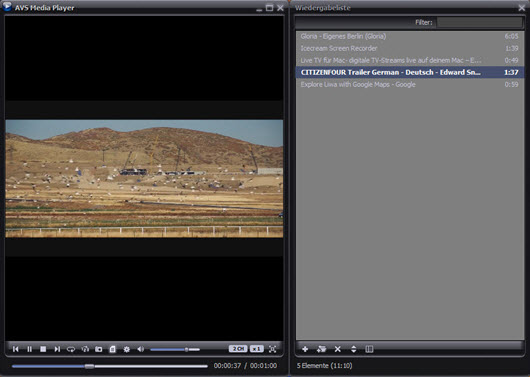Adjust the volume slider
This screenshot has height=377, width=530.
[x=175, y=349]
